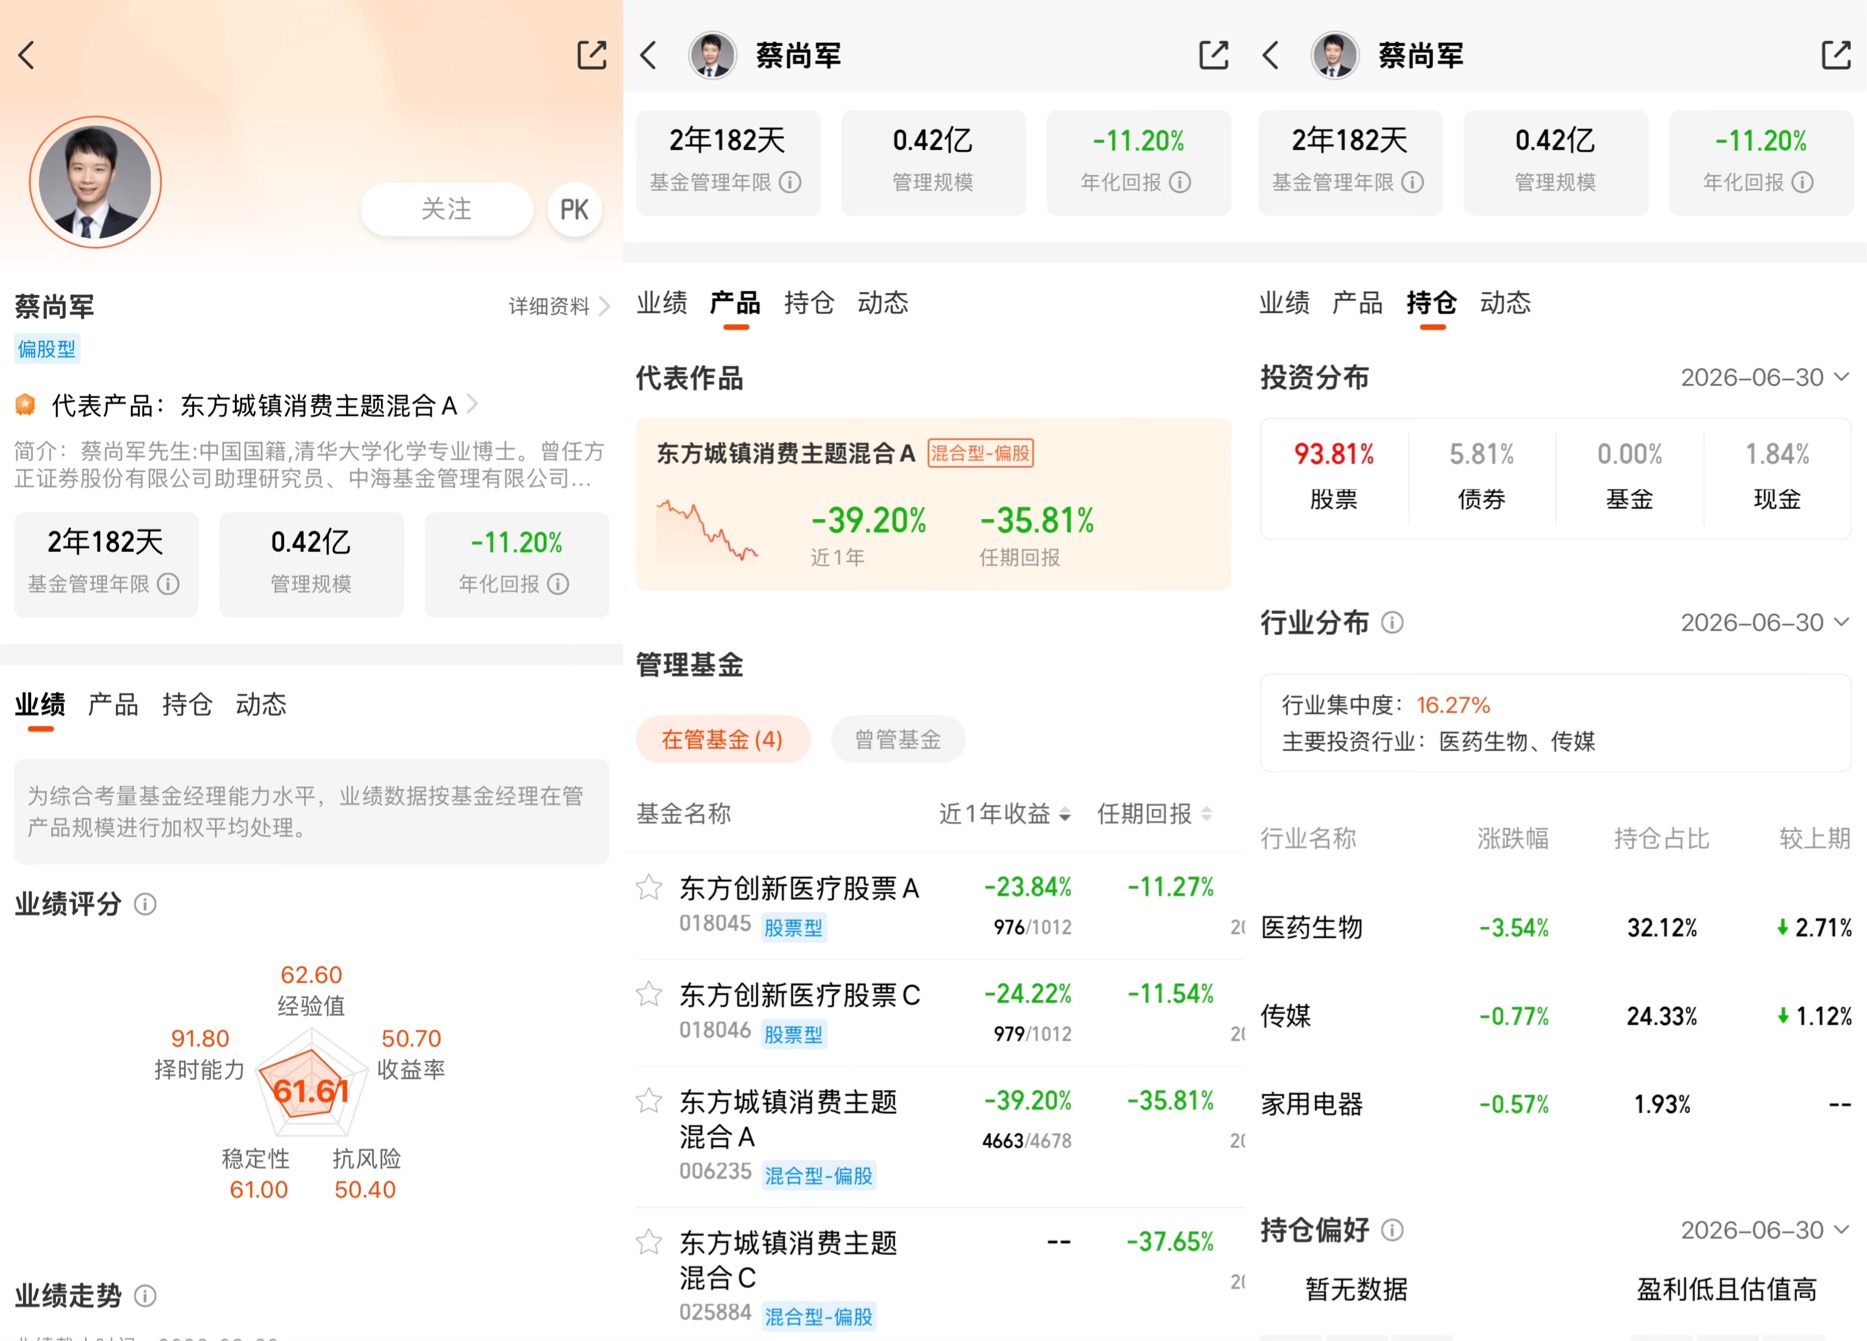
Task: Expand the 行业分布 date selector
Action: coord(1764,622)
